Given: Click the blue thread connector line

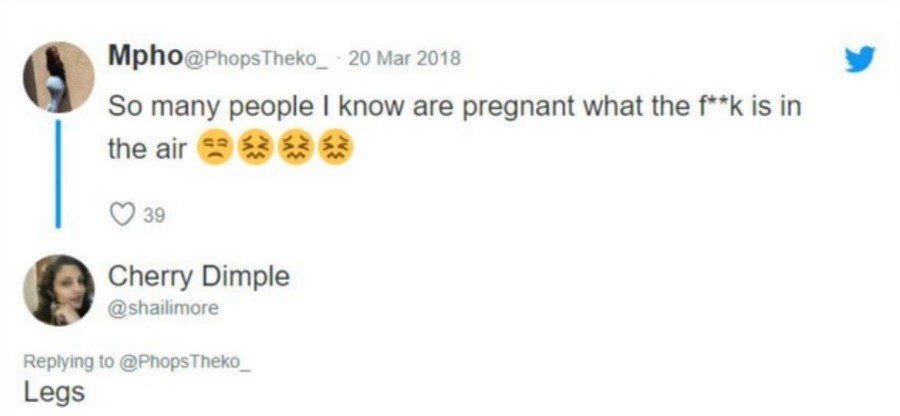Looking at the screenshot, I should coord(59,174).
